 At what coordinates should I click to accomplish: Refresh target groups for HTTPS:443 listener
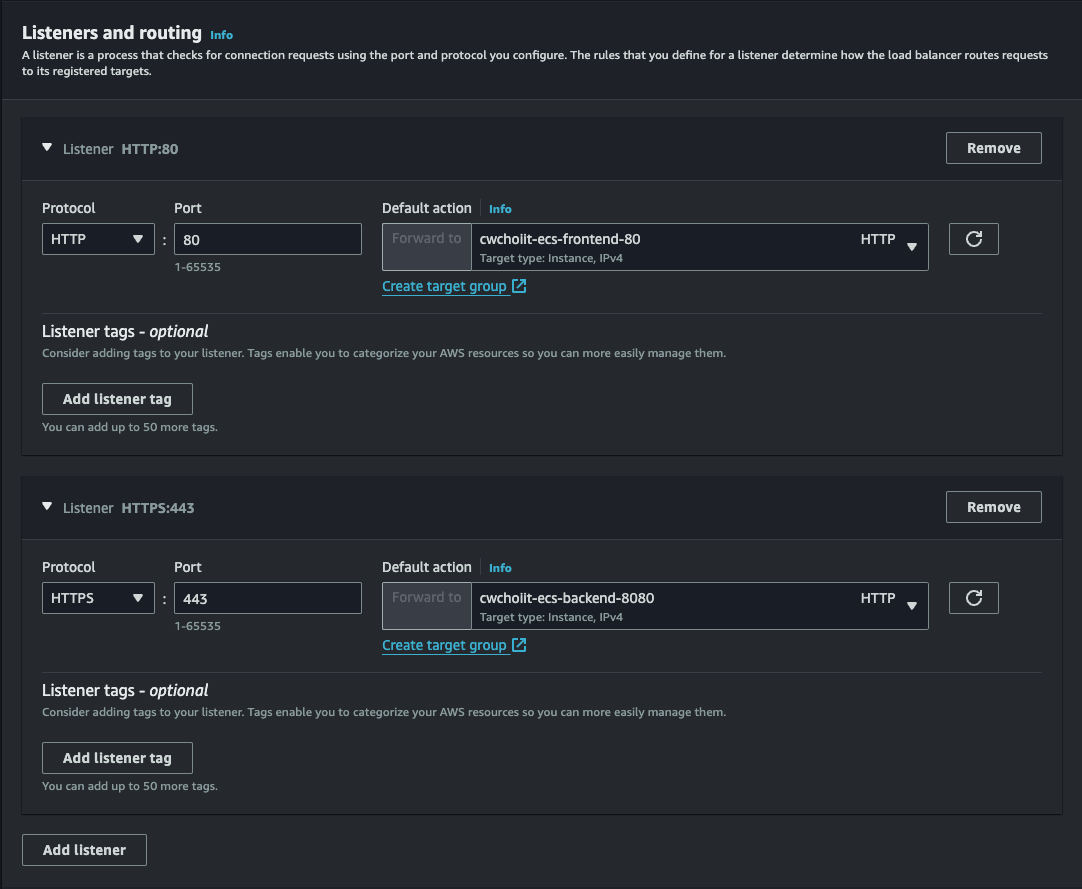point(973,598)
